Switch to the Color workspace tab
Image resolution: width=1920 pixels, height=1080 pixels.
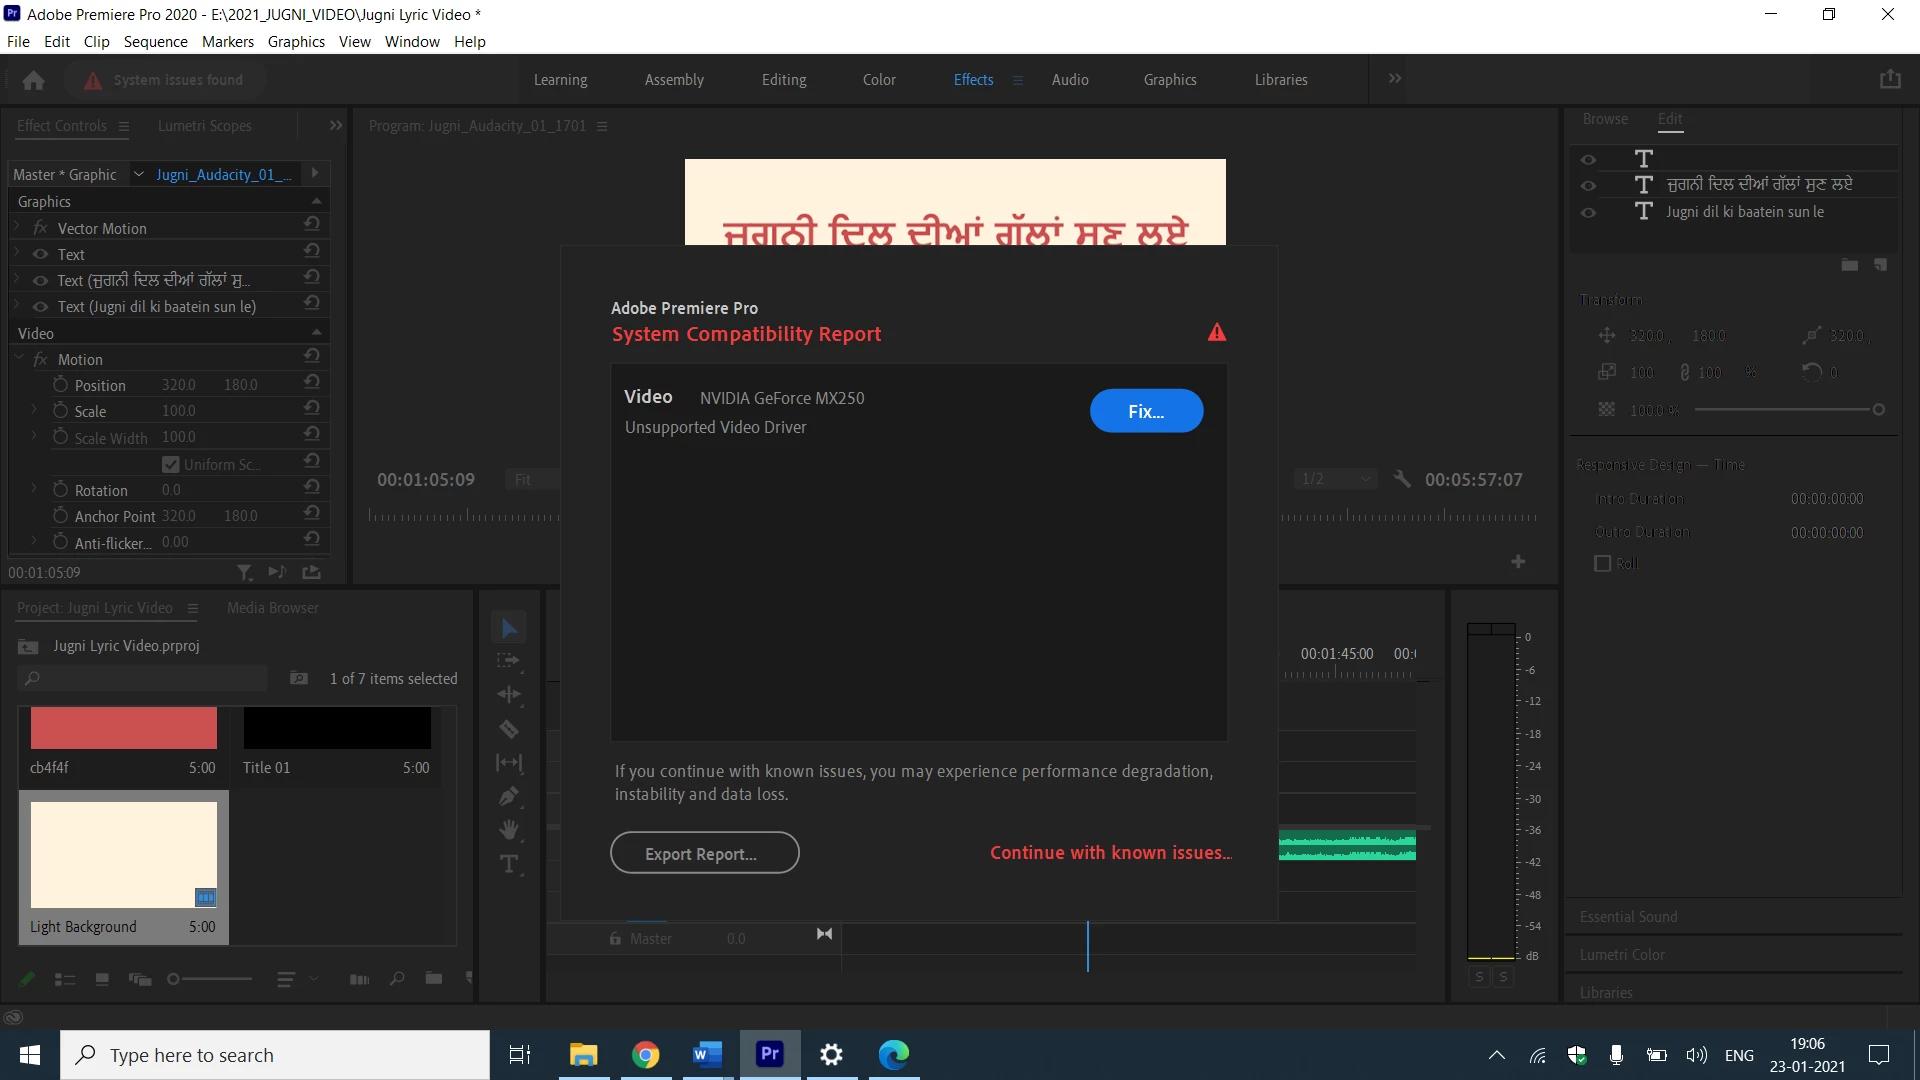coord(879,80)
